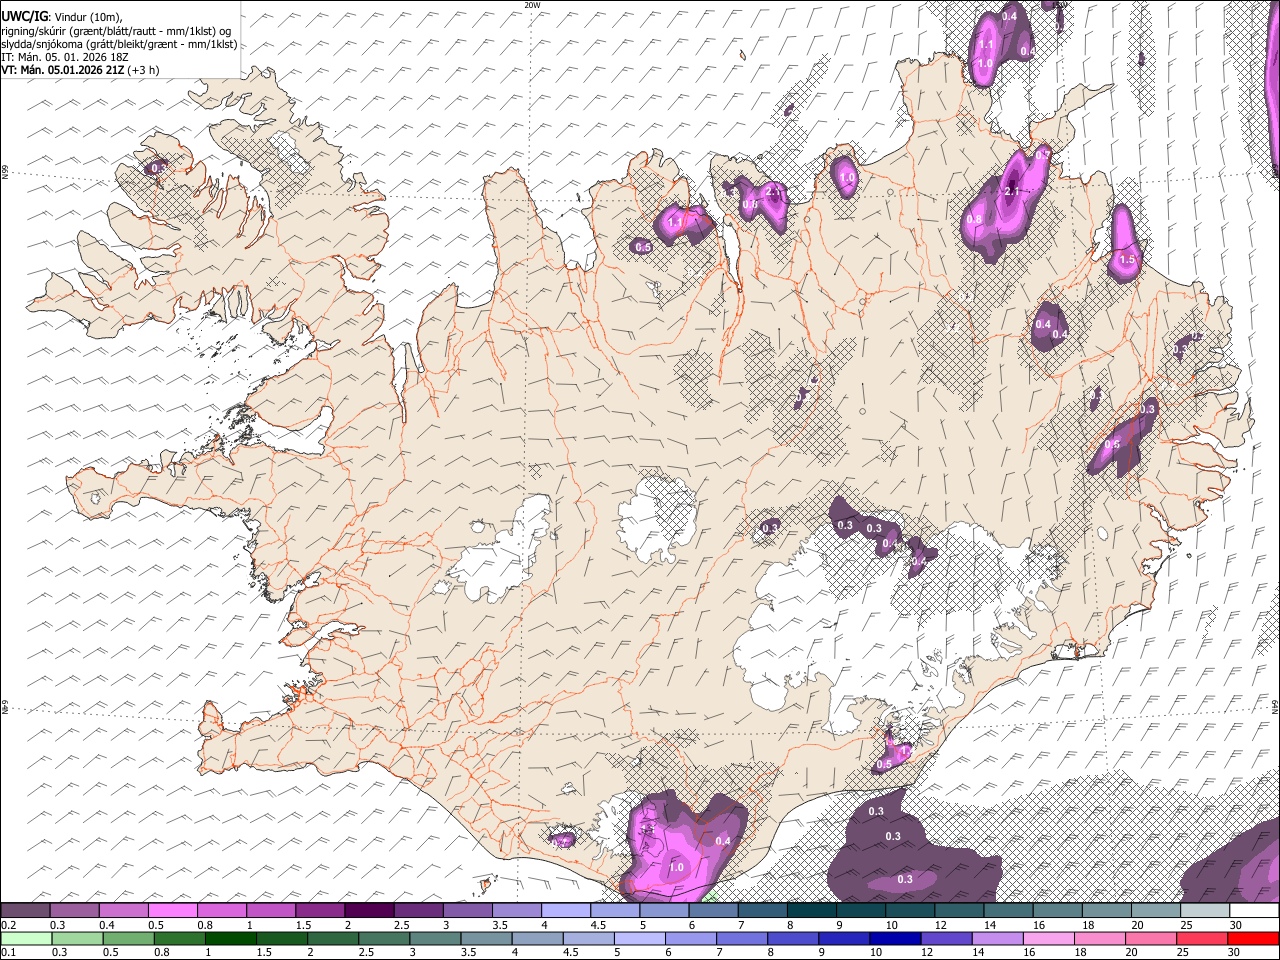Click the 1.0 value in the south coast cell

pyautogui.click(x=676, y=867)
